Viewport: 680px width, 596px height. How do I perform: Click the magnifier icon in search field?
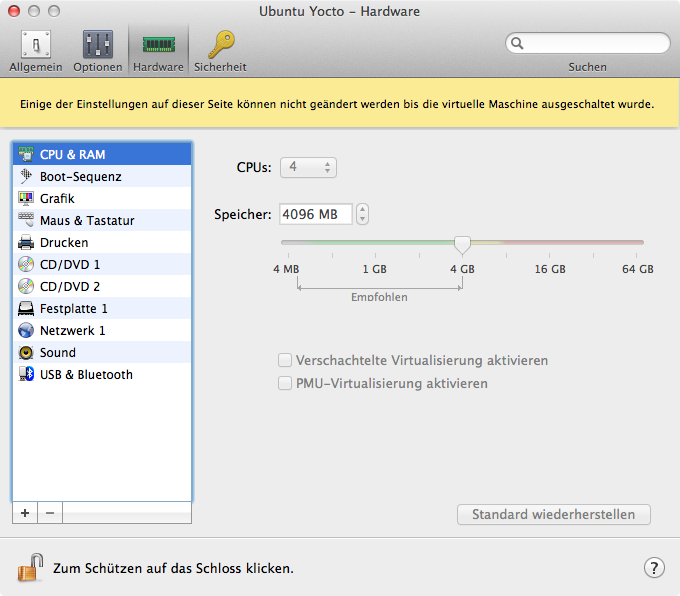[517, 43]
